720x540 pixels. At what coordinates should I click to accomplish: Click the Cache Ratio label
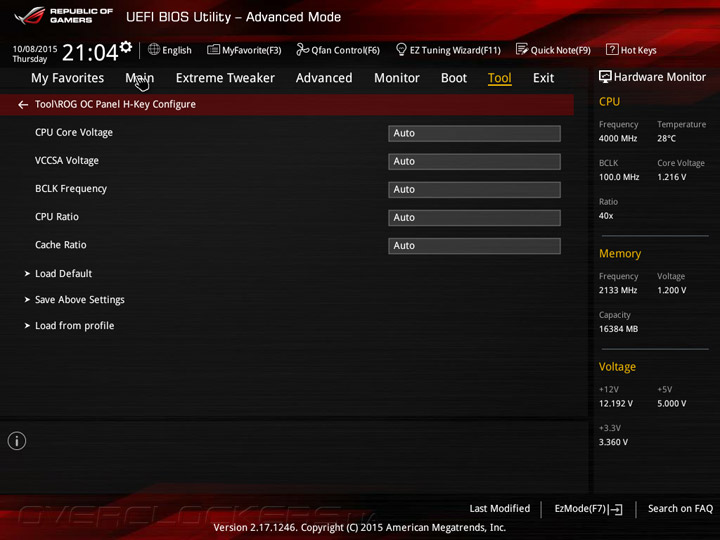coord(61,245)
